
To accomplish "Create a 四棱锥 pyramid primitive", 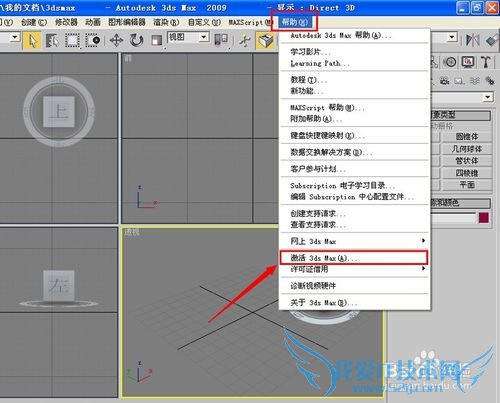I will (x=467, y=173).
